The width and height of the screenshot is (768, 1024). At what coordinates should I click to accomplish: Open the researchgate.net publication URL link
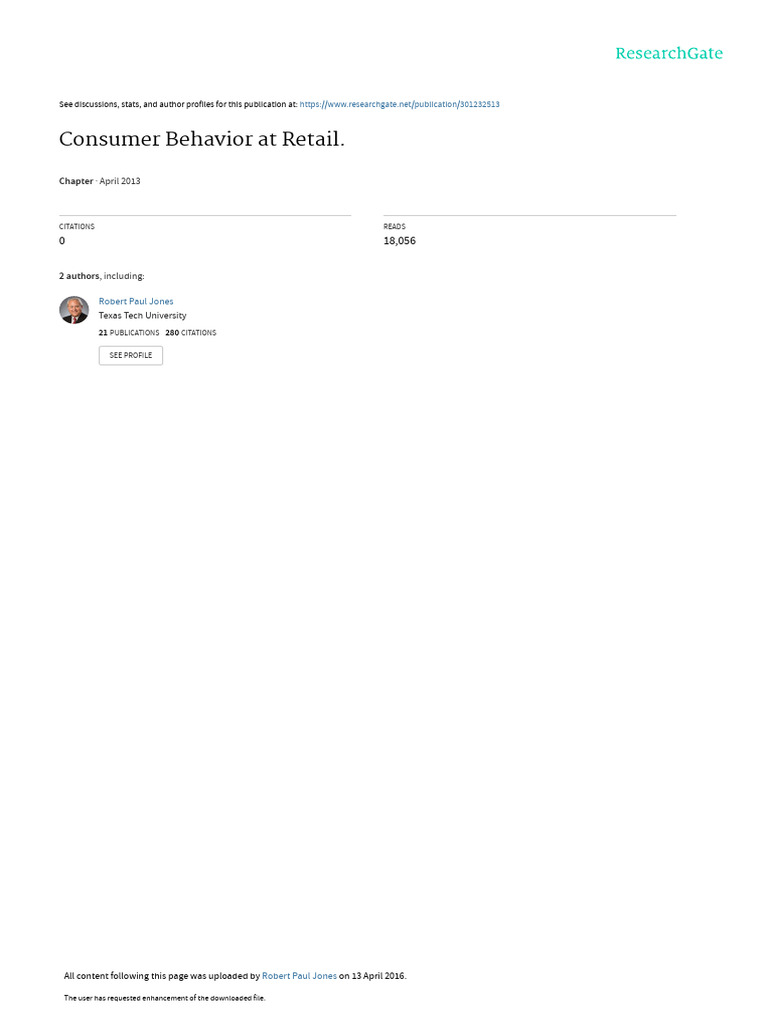point(399,104)
